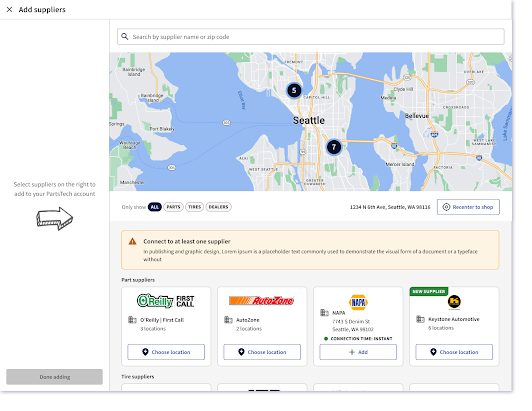The width and height of the screenshot is (532, 411).
Task: Add the NAPA supplier
Action: pyautogui.click(x=358, y=352)
